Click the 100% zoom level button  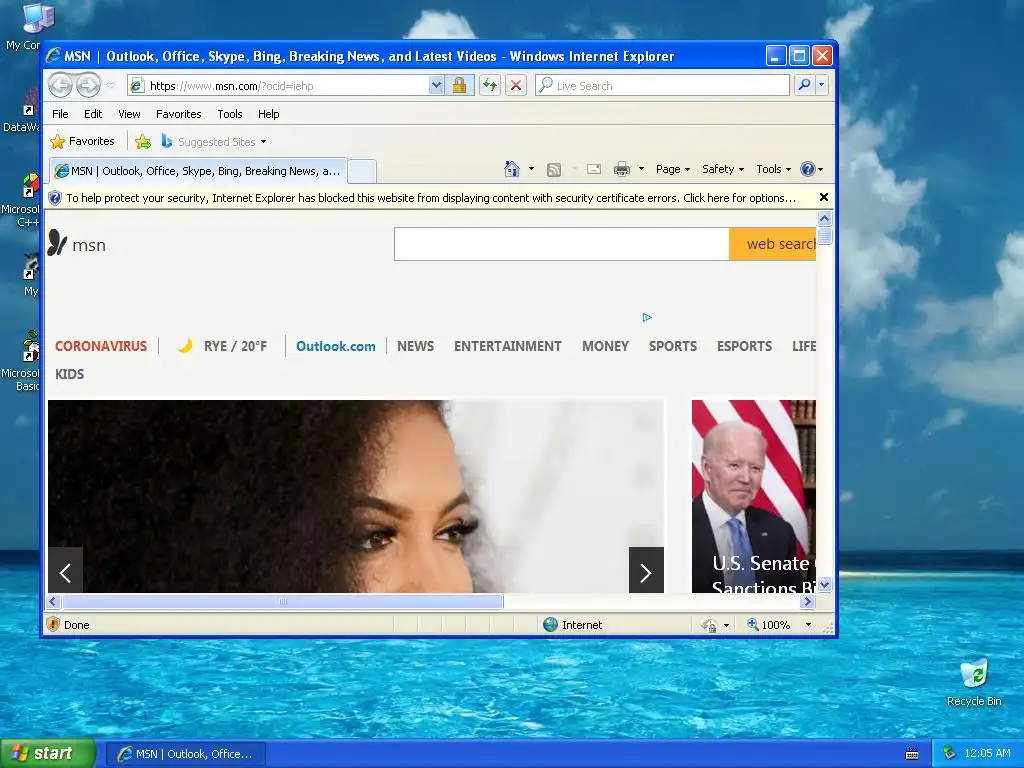click(x=769, y=625)
